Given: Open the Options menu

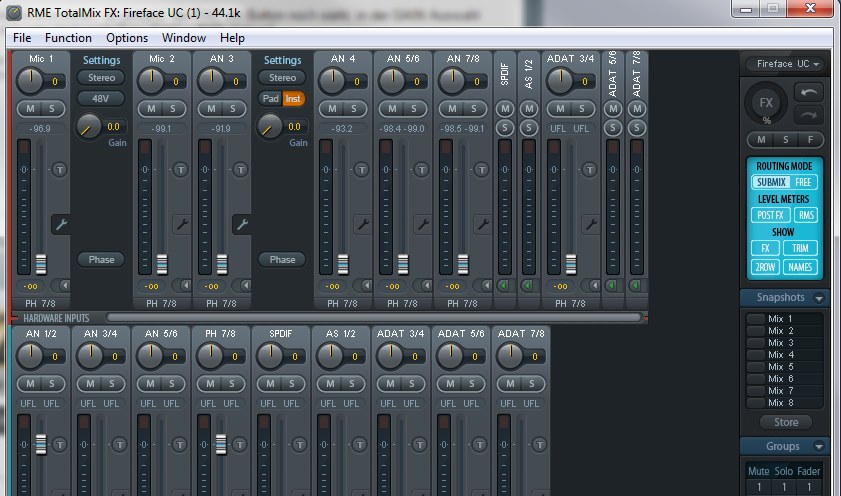Looking at the screenshot, I should 127,38.
